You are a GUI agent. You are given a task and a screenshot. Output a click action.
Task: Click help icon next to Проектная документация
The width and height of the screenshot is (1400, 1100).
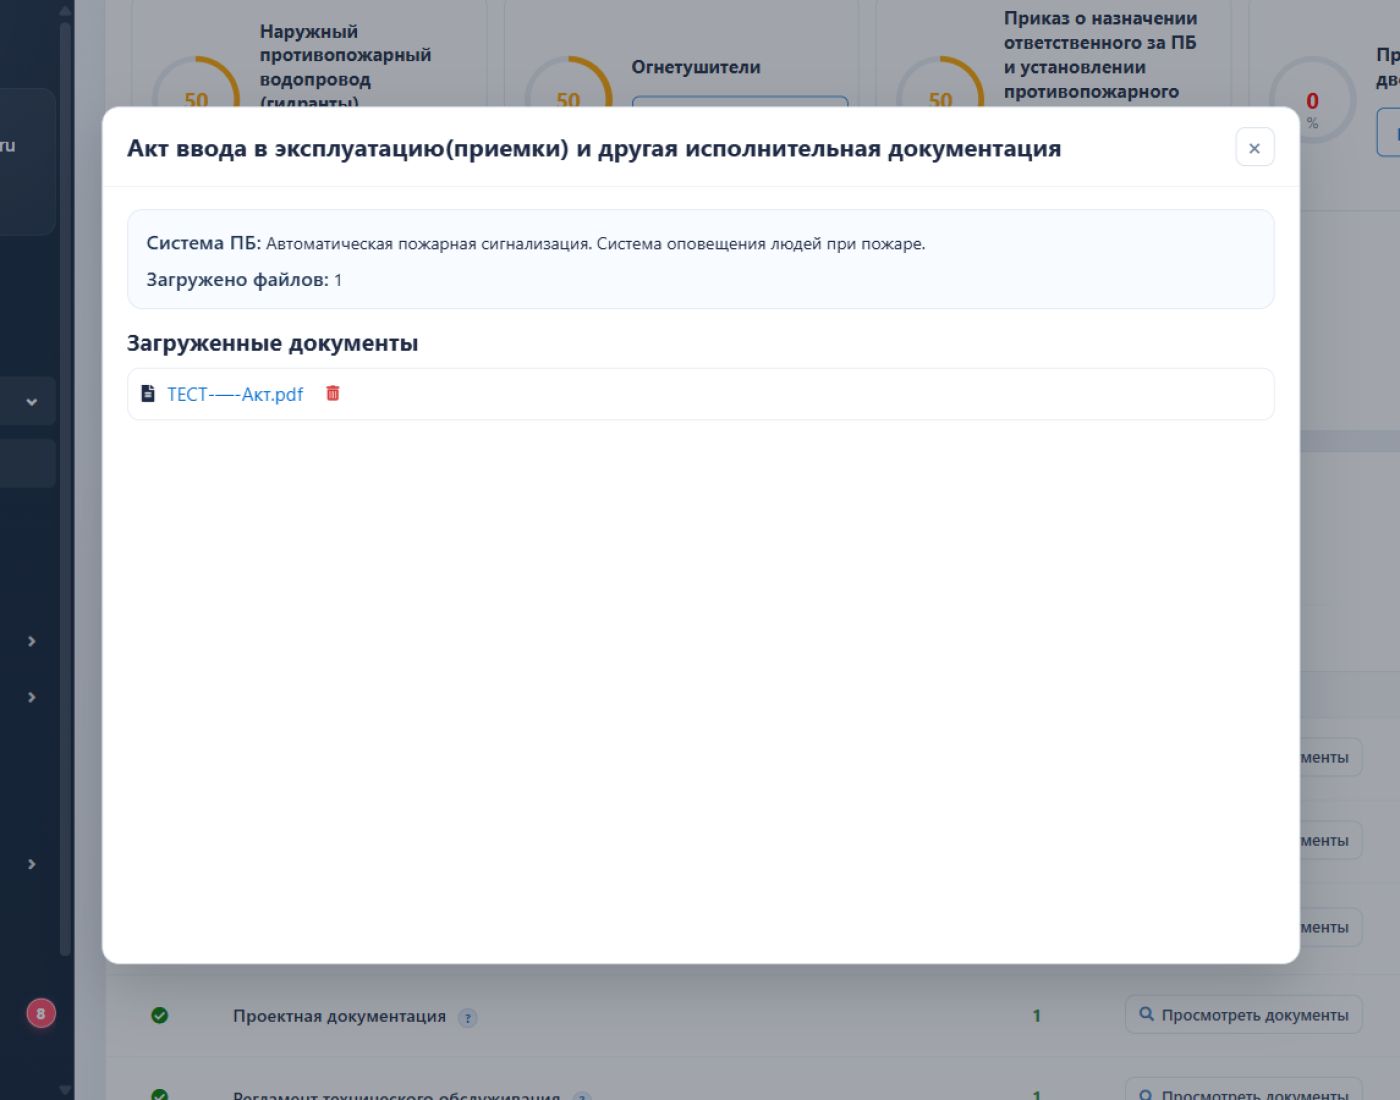pyautogui.click(x=467, y=1018)
